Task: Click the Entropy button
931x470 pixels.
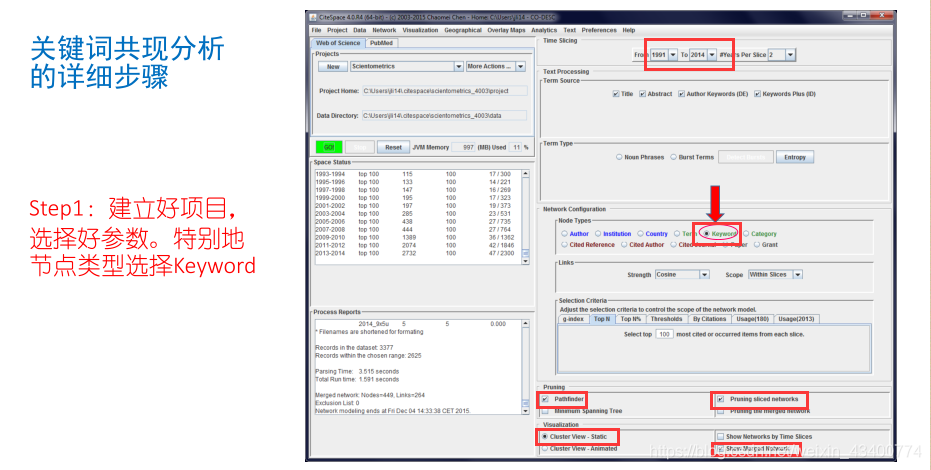Action: [794, 157]
